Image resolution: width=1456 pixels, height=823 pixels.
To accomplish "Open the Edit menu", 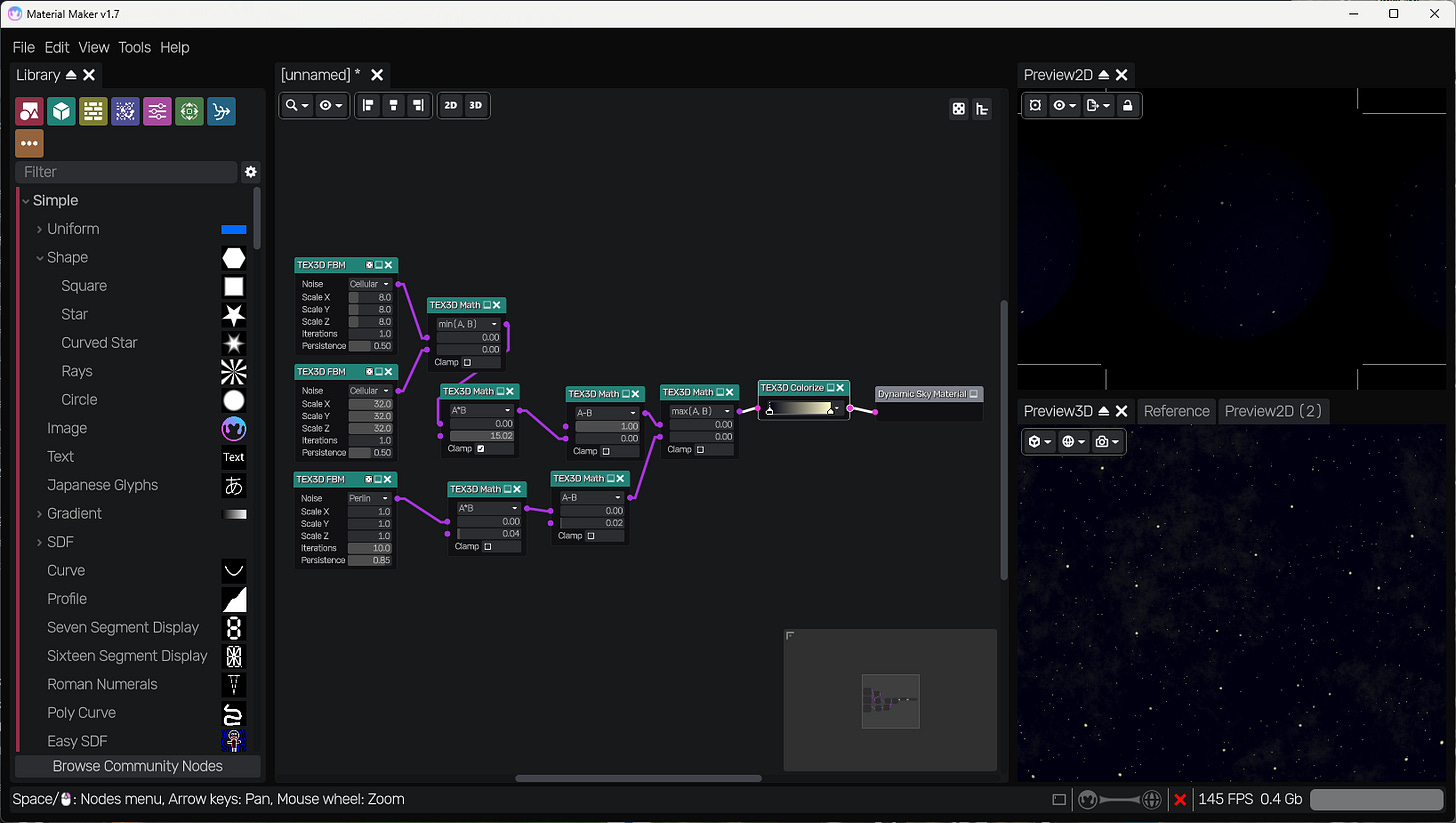I will click(x=57, y=47).
